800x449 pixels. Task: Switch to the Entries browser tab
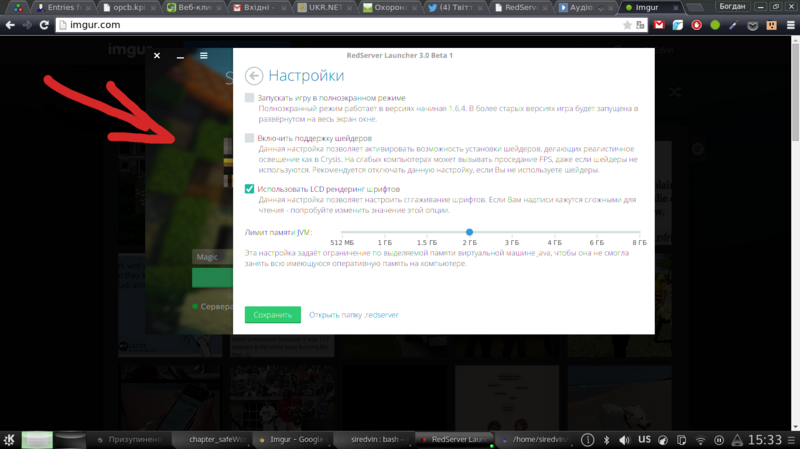63,8
